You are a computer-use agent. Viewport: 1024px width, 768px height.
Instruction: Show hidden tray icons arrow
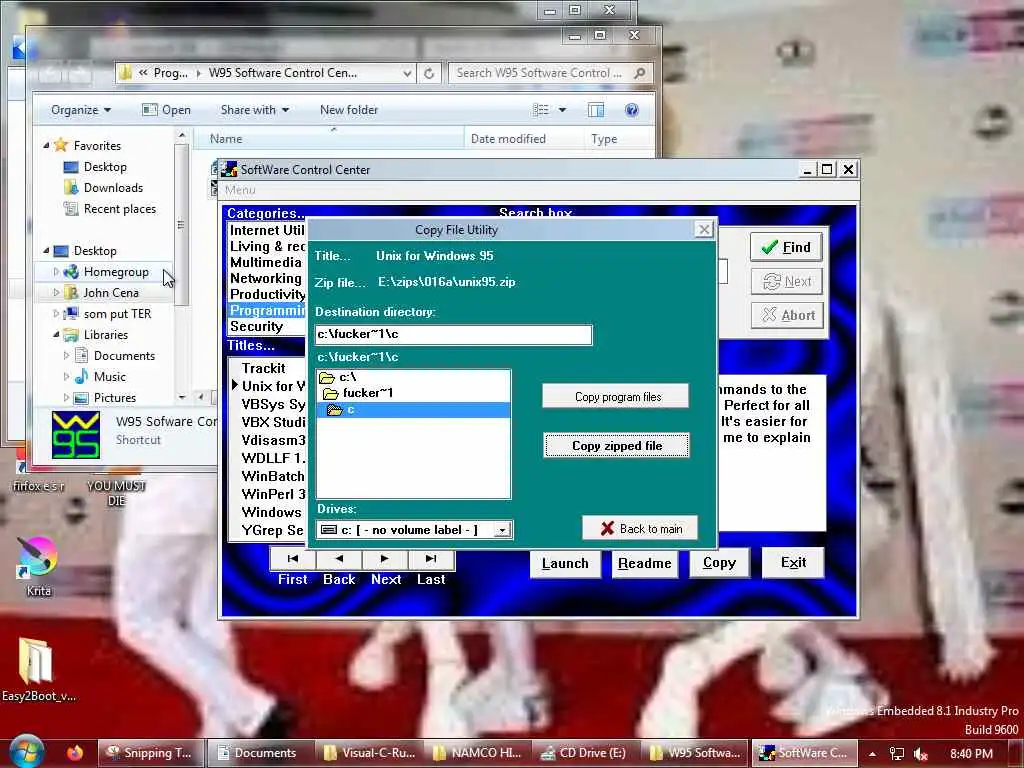click(872, 754)
